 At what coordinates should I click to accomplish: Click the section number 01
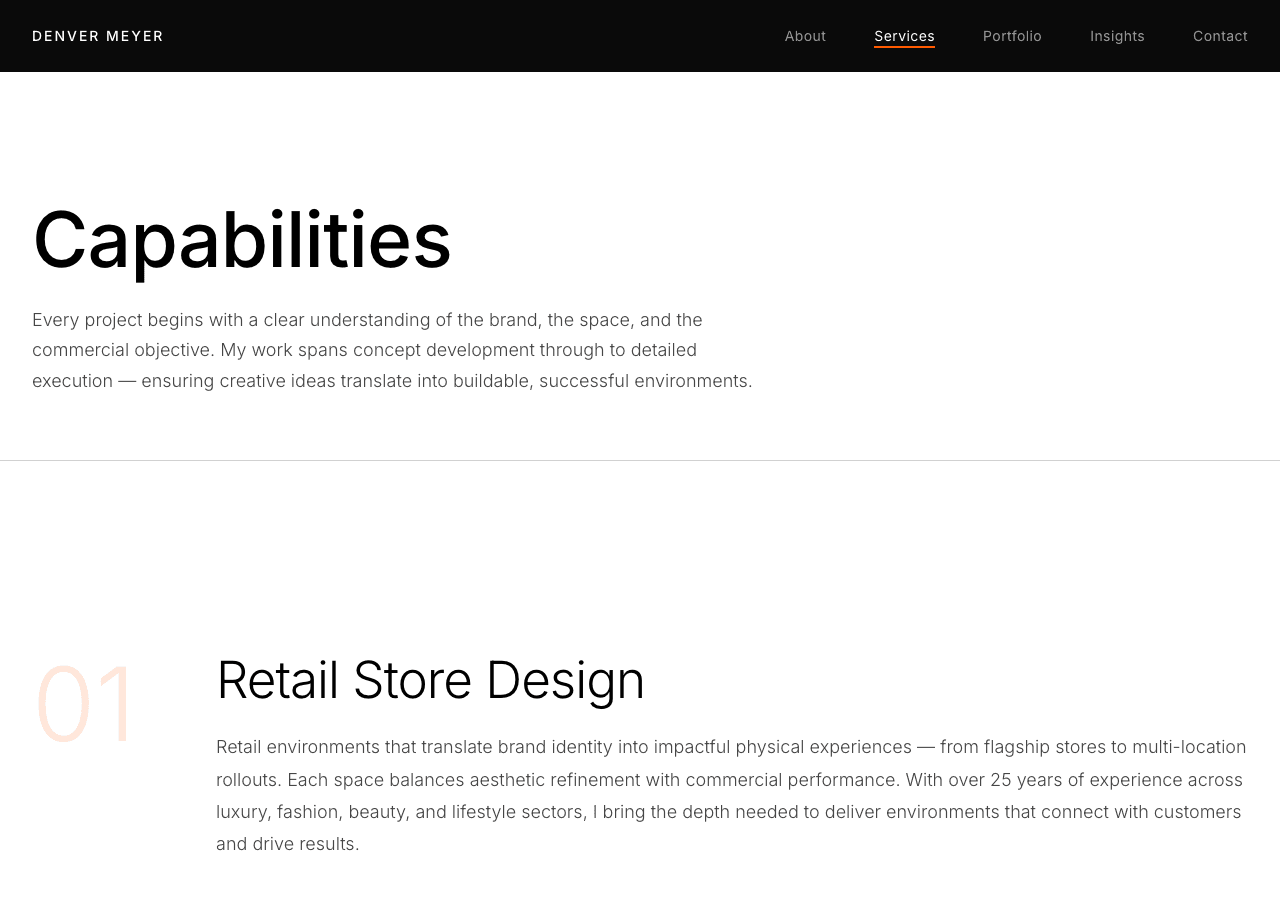[x=86, y=705]
